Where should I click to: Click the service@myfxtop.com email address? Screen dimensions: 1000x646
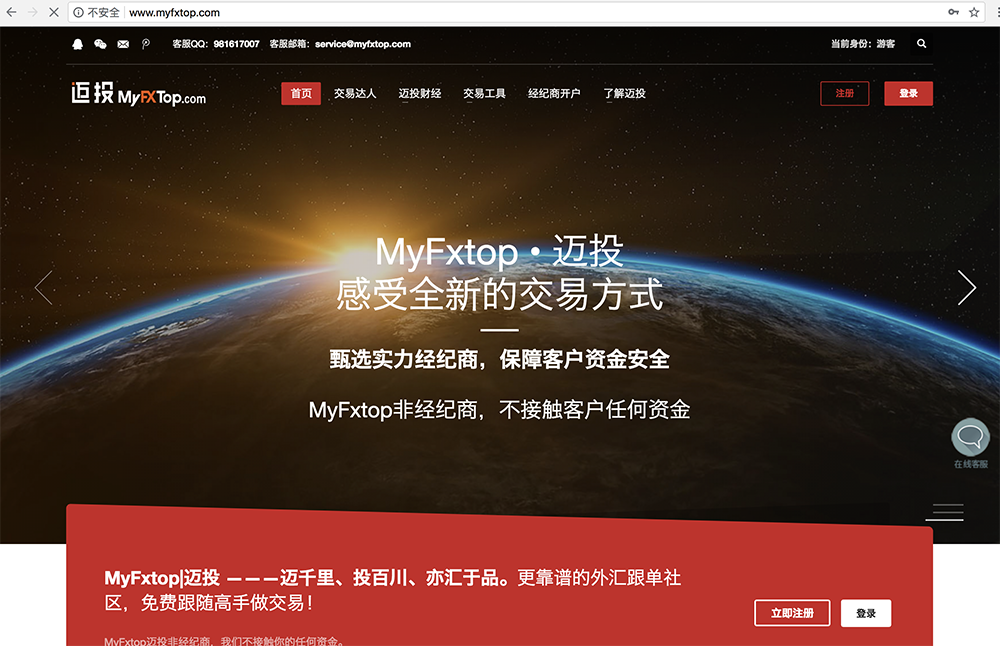363,44
